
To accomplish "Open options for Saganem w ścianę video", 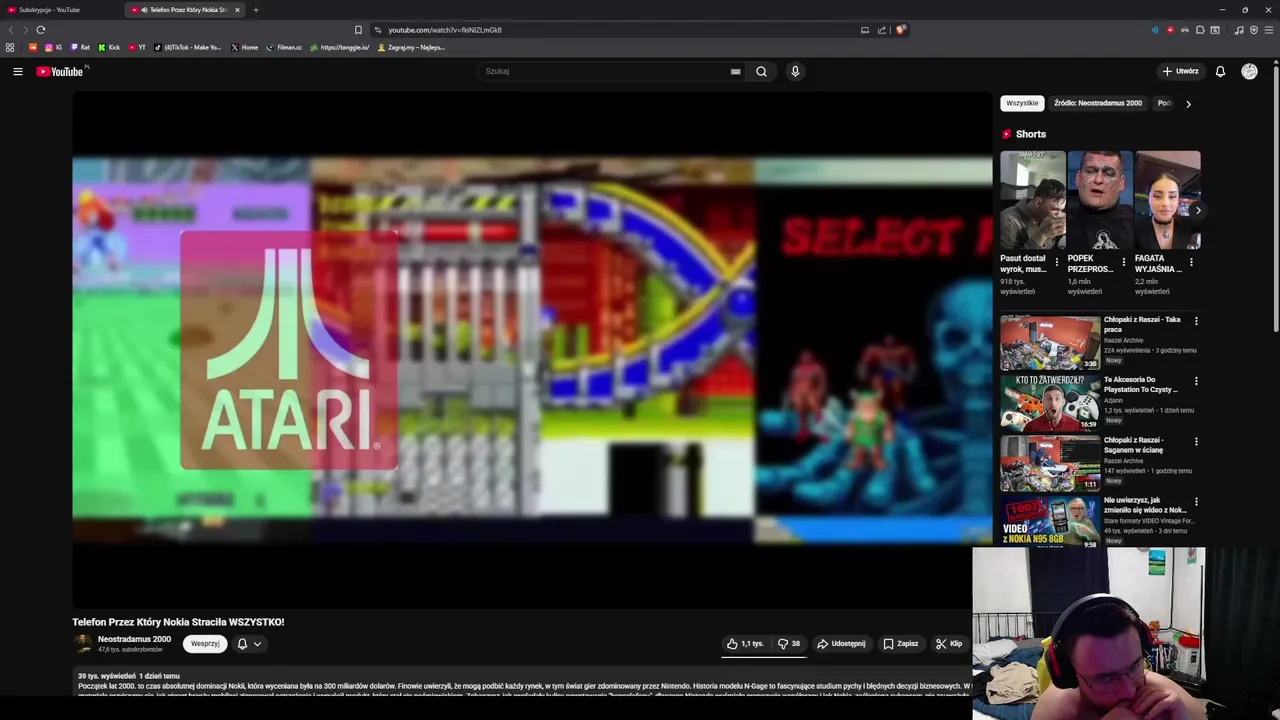I will tap(1196, 441).
